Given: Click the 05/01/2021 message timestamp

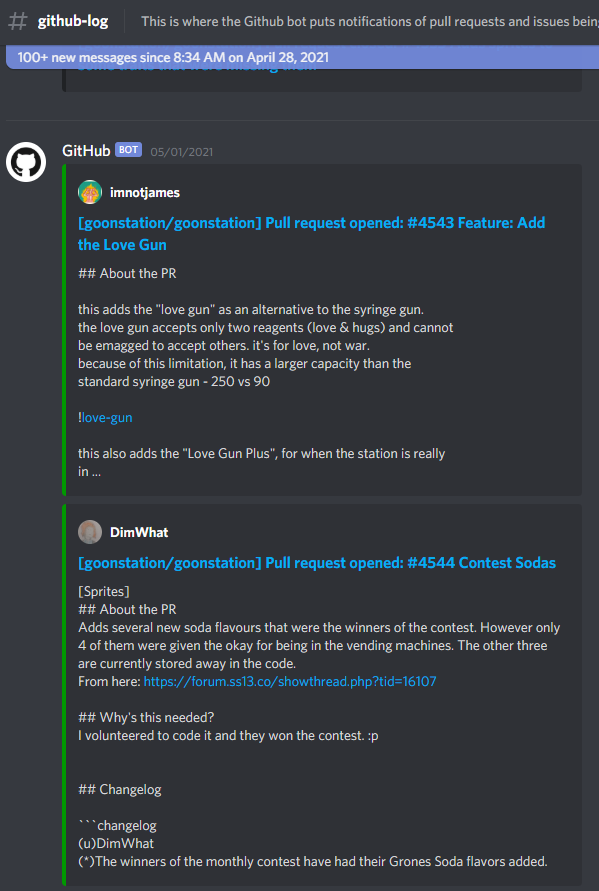Looking at the screenshot, I should click(182, 152).
